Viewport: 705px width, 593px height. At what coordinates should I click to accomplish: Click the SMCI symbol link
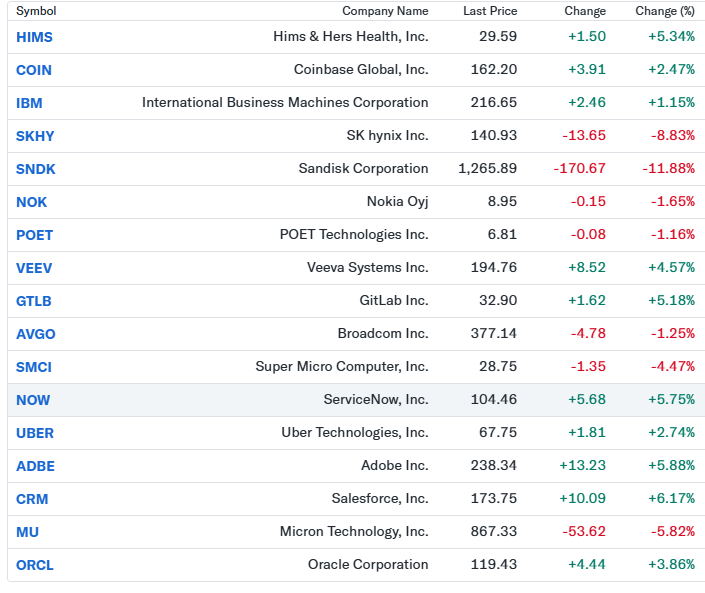tap(34, 367)
